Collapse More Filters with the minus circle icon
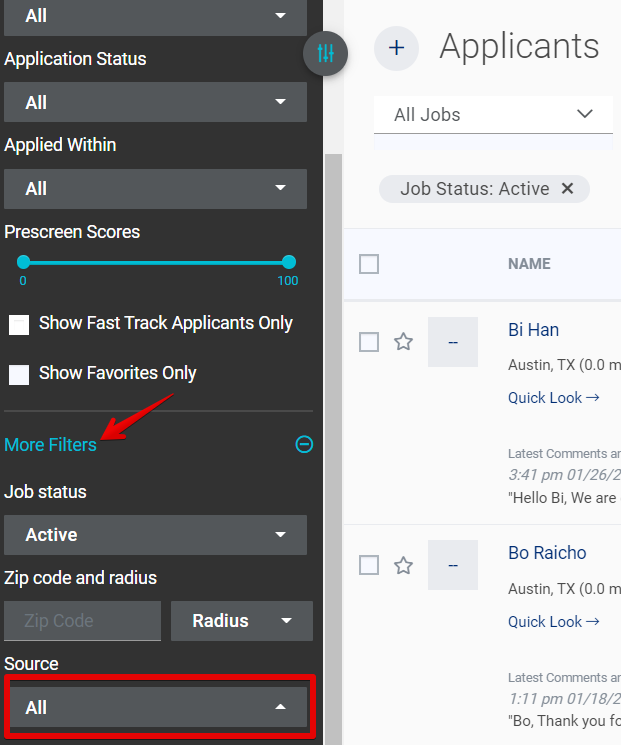This screenshot has width=621, height=745. tap(304, 444)
